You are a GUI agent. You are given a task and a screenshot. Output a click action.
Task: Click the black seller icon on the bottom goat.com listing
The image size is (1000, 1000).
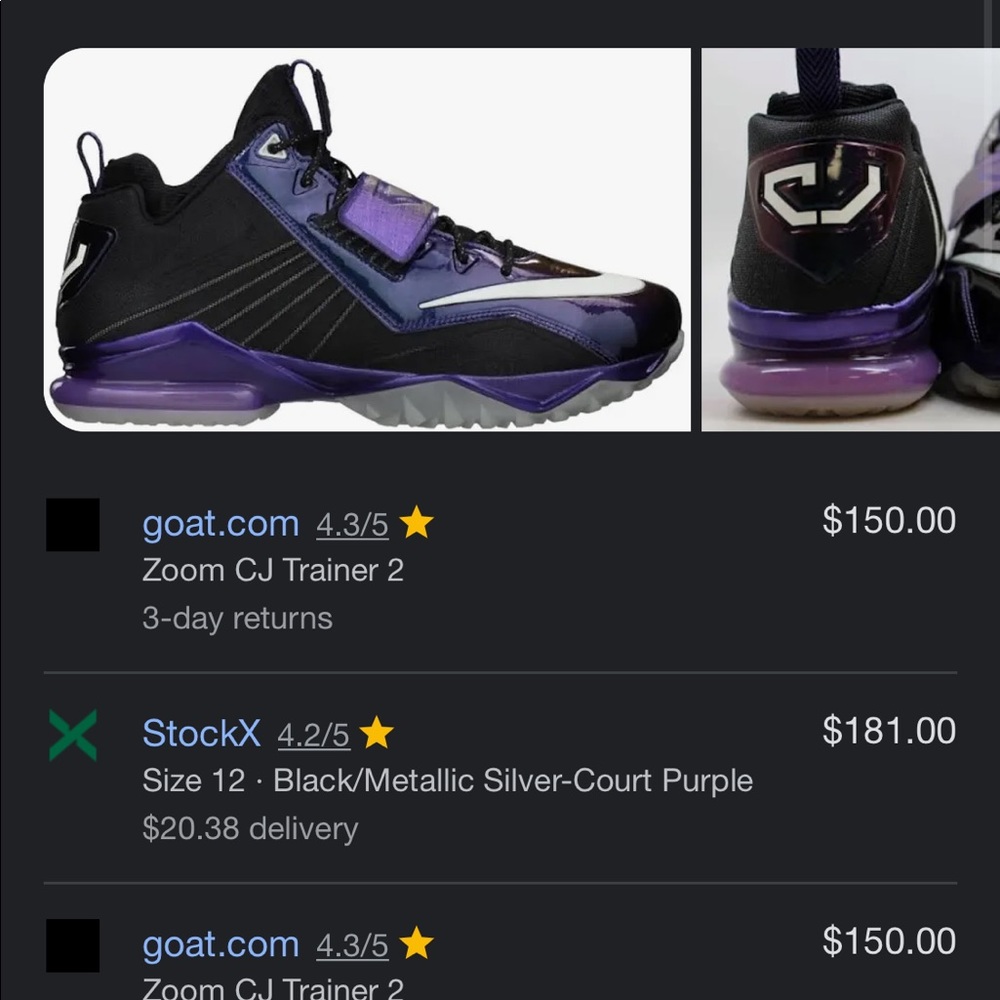73,945
